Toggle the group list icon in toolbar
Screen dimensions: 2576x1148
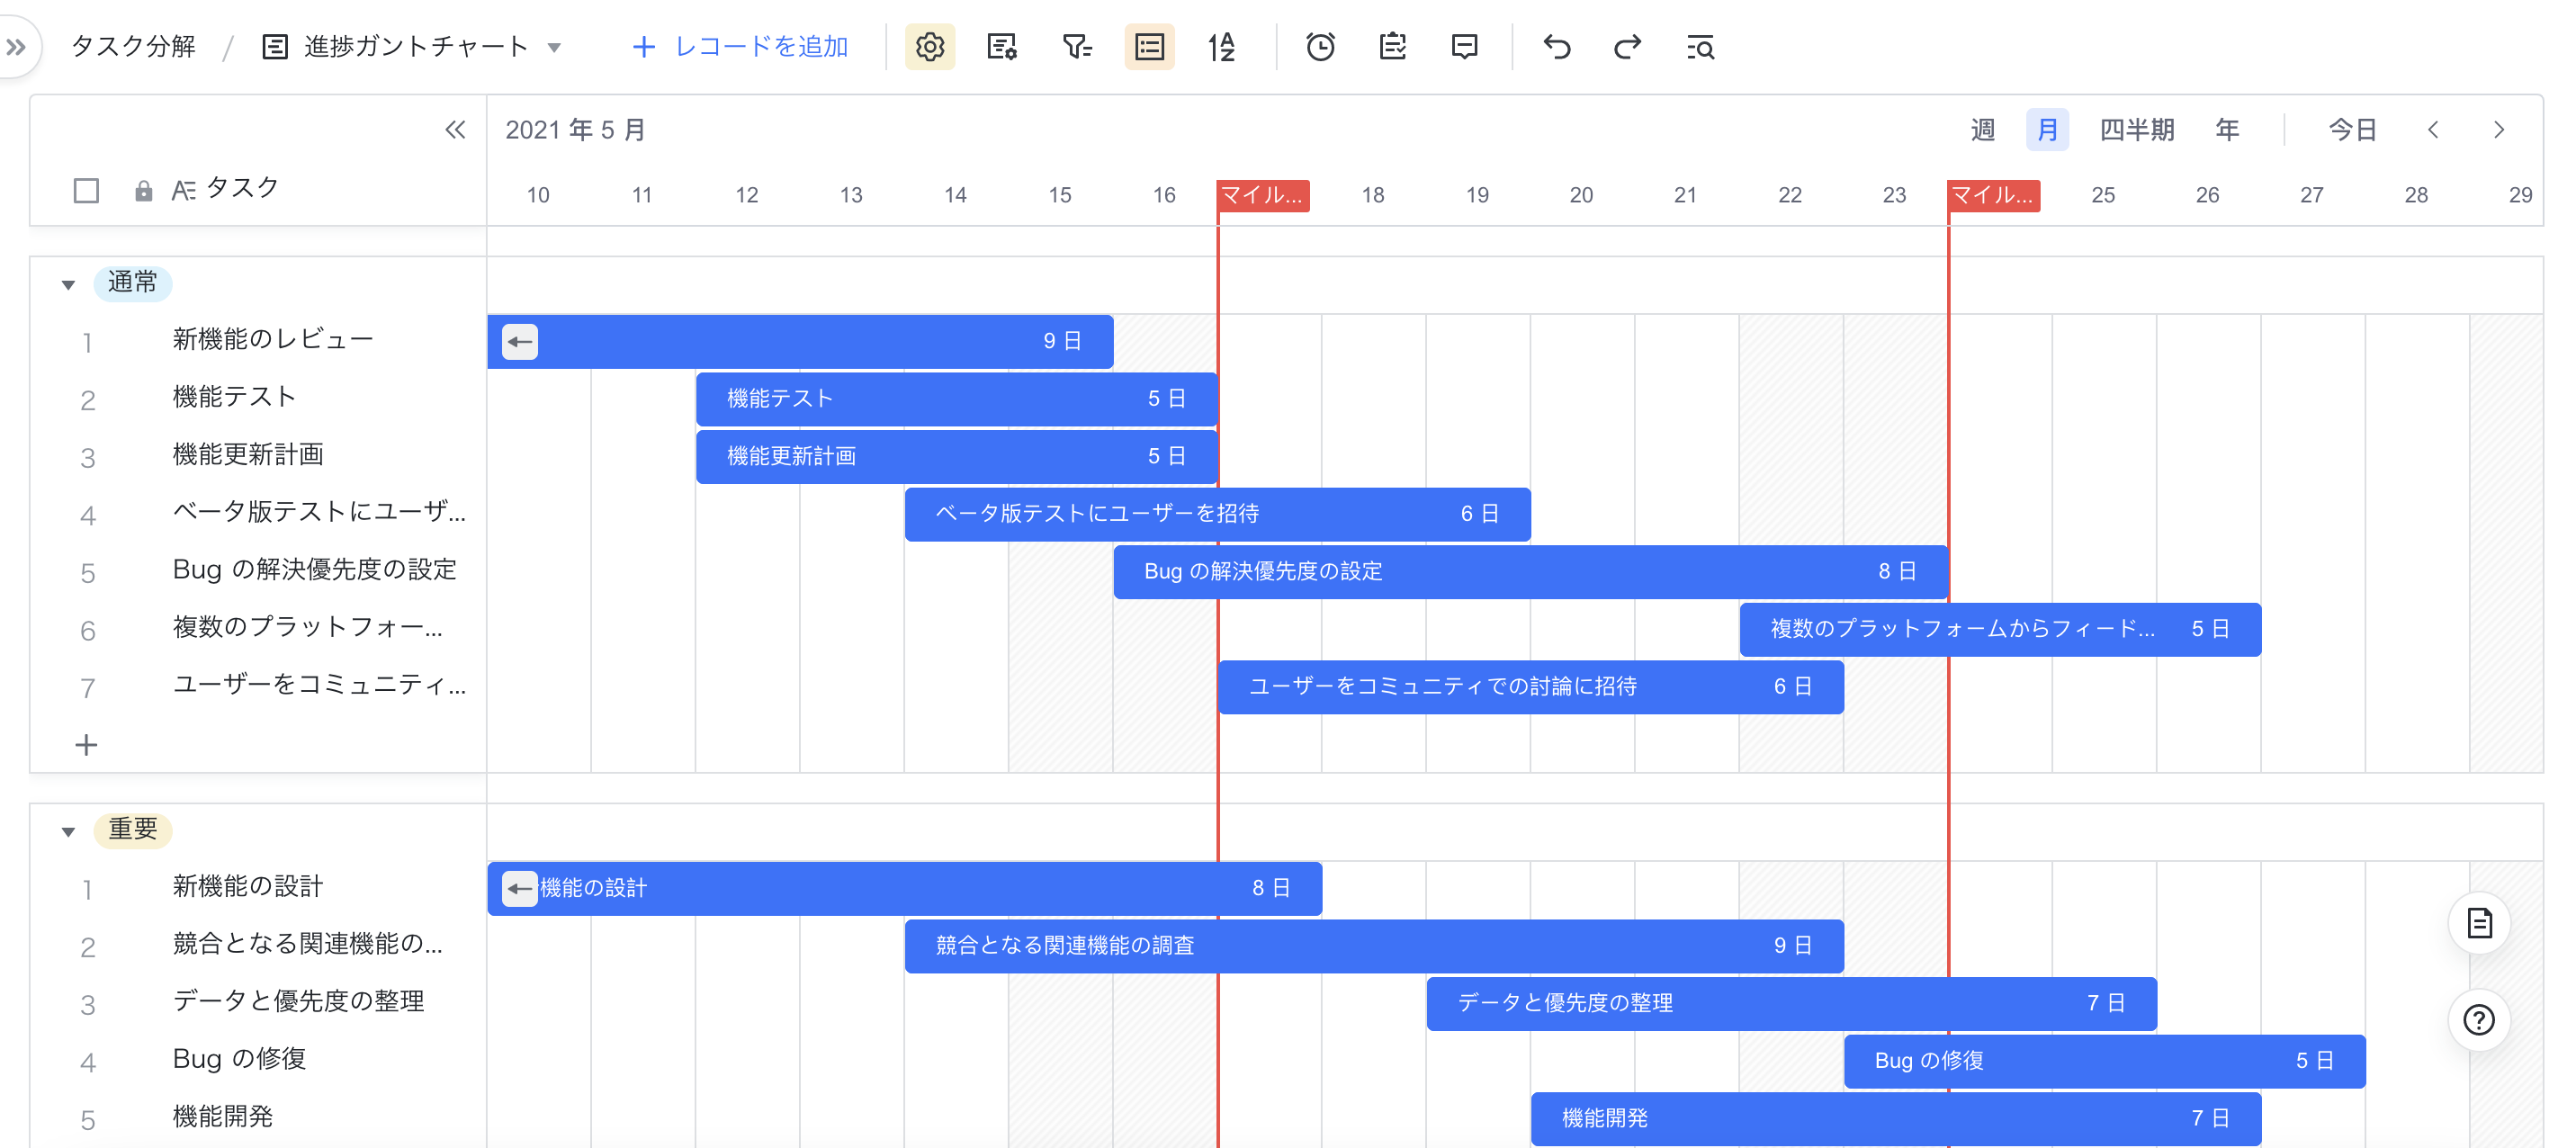pyautogui.click(x=1149, y=47)
